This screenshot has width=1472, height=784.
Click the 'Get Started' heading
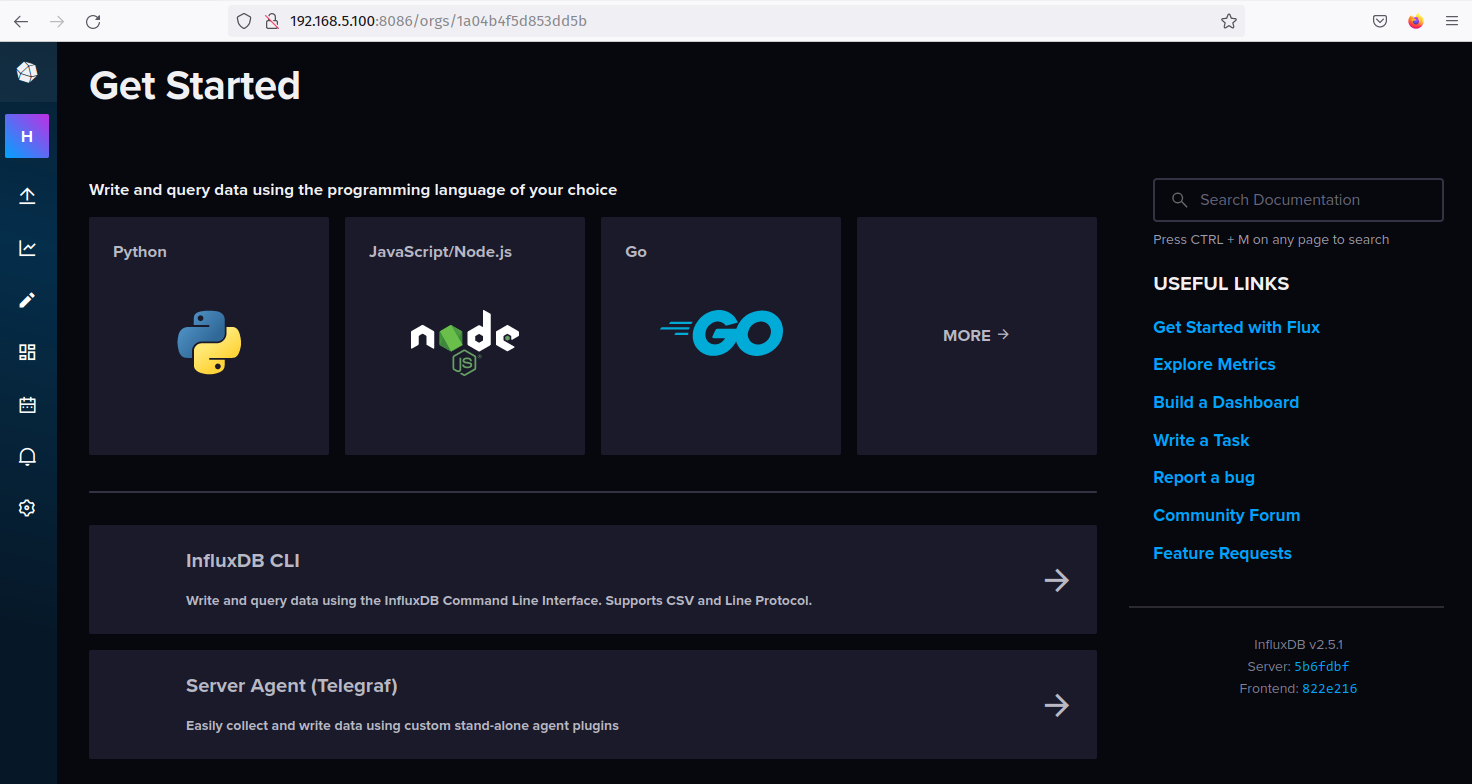coord(195,86)
